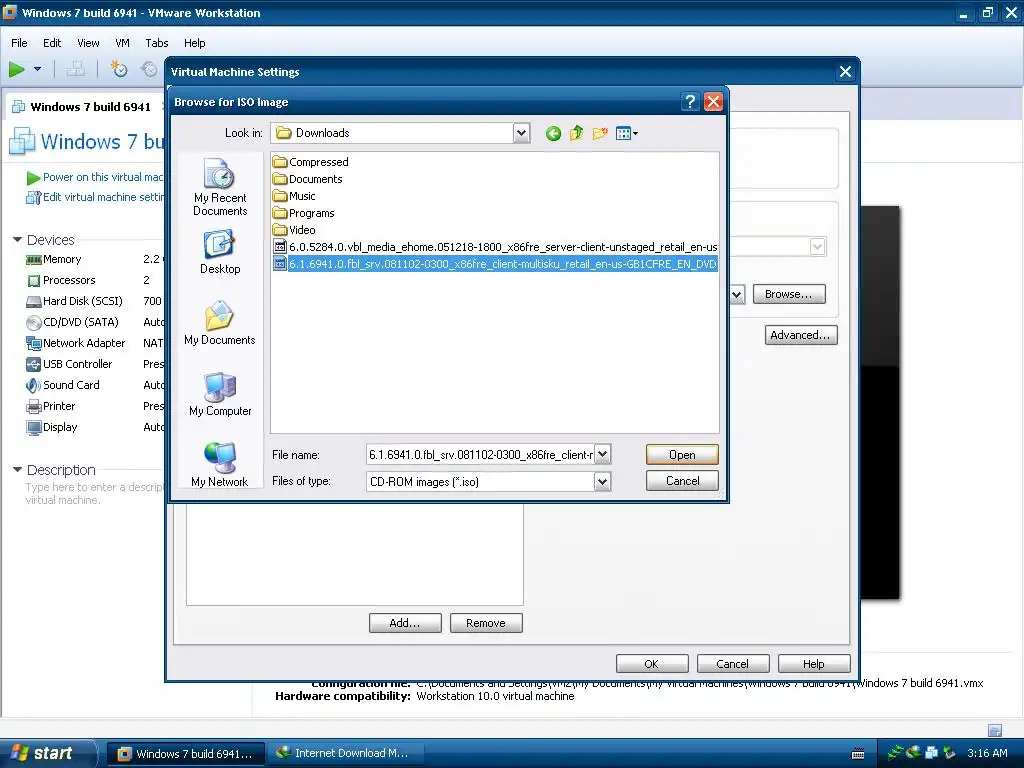Select the 6.1.6941.0 fbl_srv ISO file
1024x768 pixels.
[x=495, y=264]
